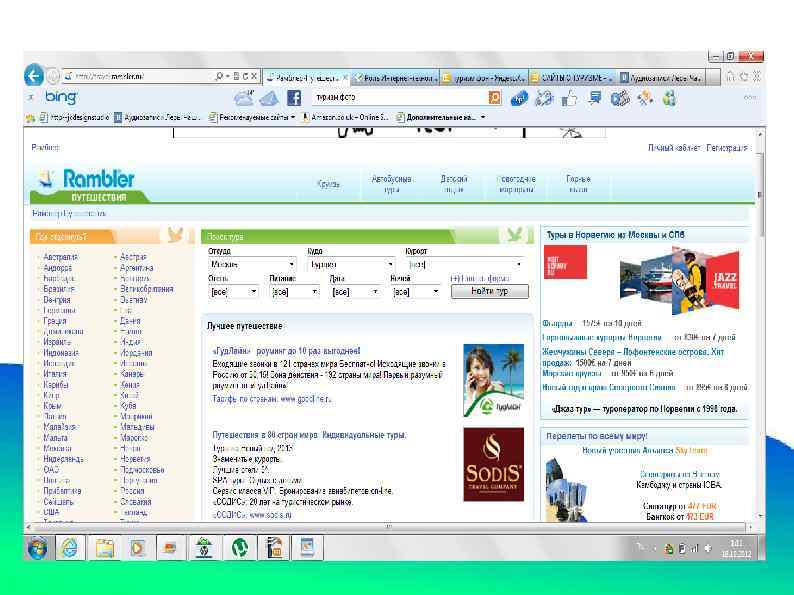The image size is (794, 595).
Task: Click the Rambler Путешествия logo
Action: (x=89, y=185)
